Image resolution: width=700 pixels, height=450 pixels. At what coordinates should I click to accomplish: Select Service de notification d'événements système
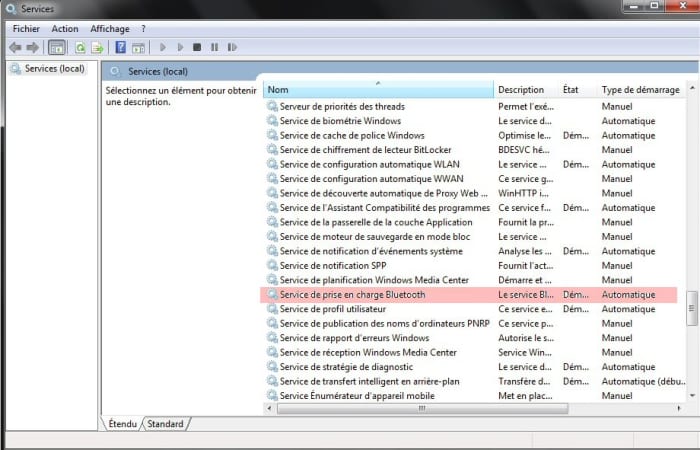(x=474, y=251)
